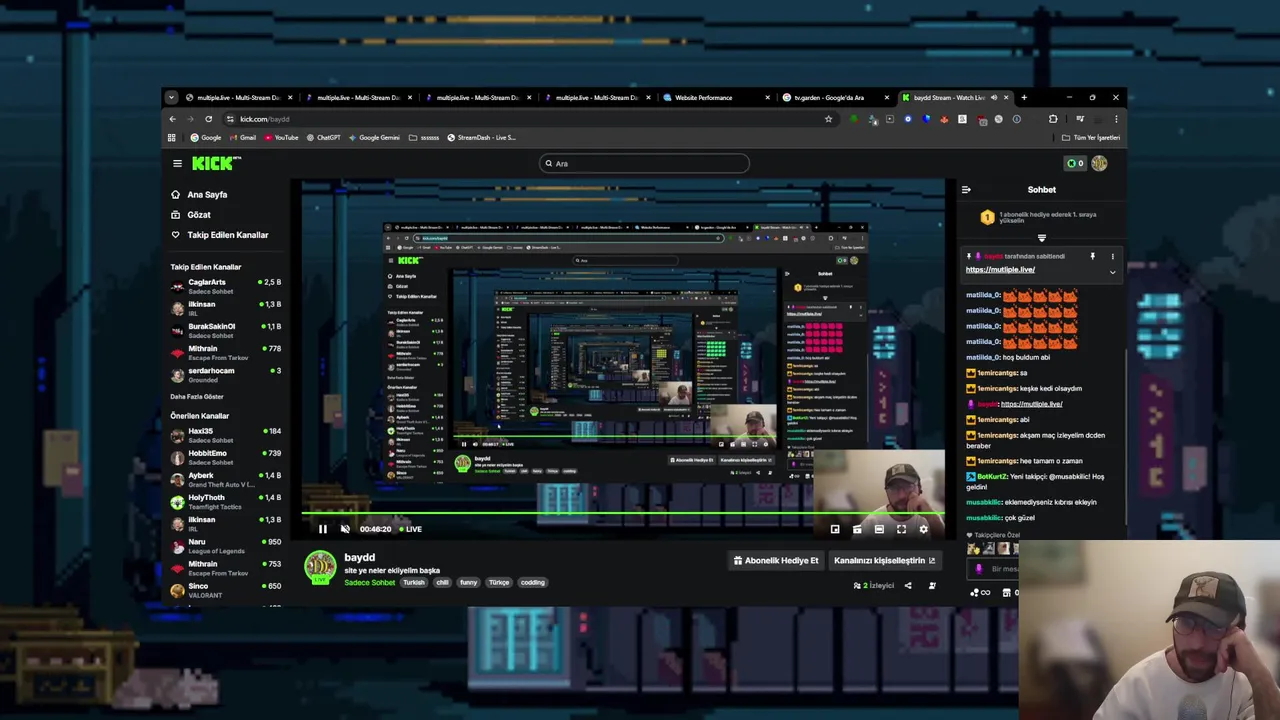Screen dimensions: 1280x720
Task: Switch to Website Performance tab
Action: (x=717, y=98)
